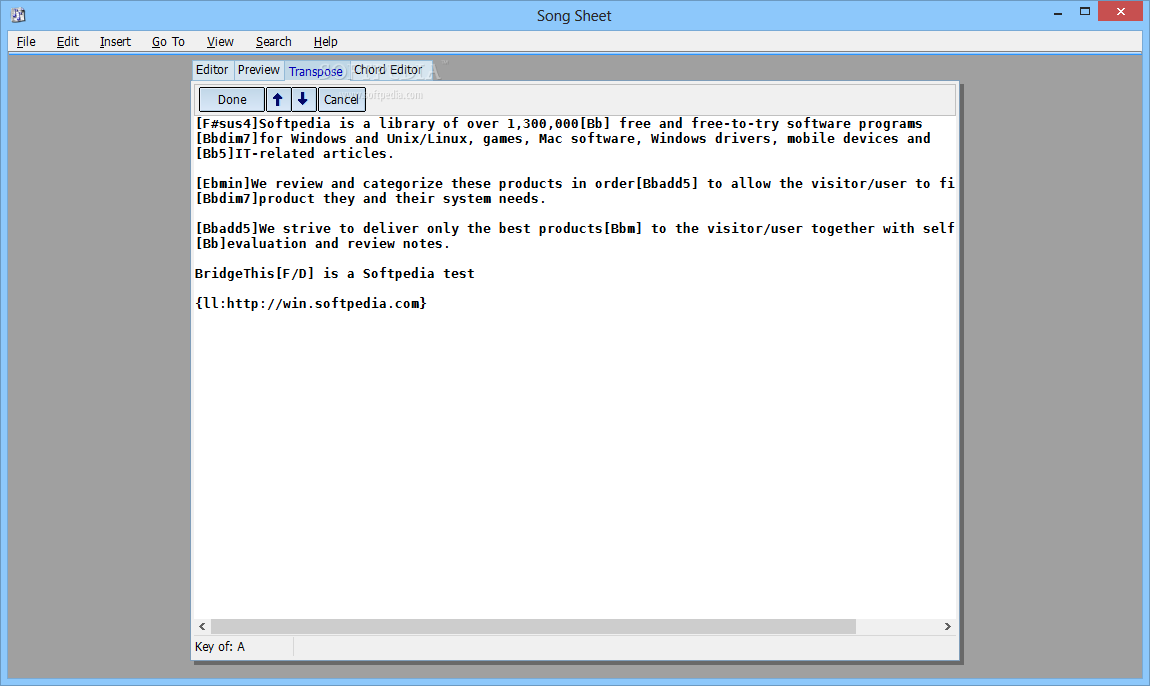Open the Insert menu
The width and height of the screenshot is (1150, 686).
coord(115,42)
